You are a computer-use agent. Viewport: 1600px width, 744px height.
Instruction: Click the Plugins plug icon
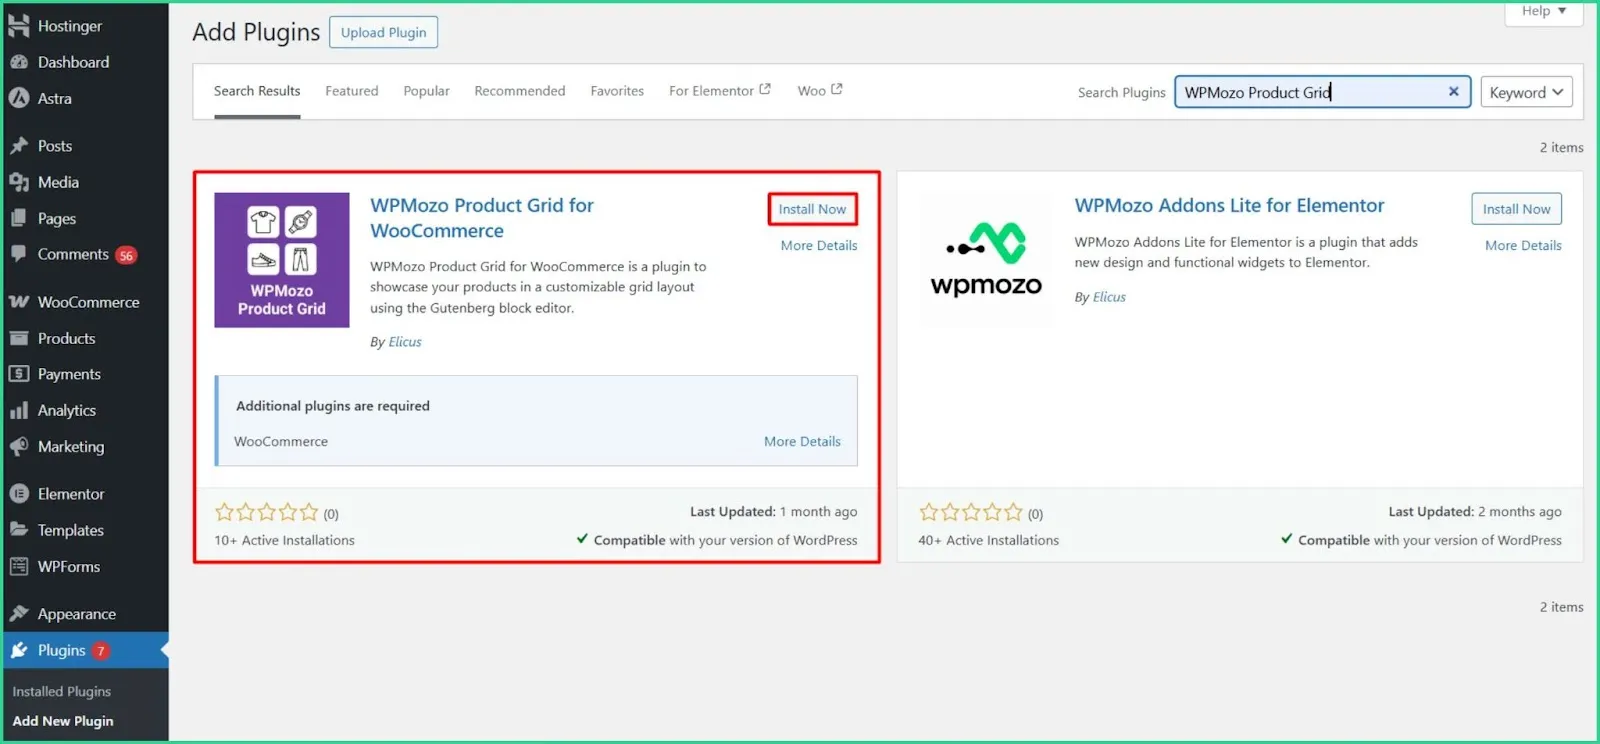click(18, 650)
